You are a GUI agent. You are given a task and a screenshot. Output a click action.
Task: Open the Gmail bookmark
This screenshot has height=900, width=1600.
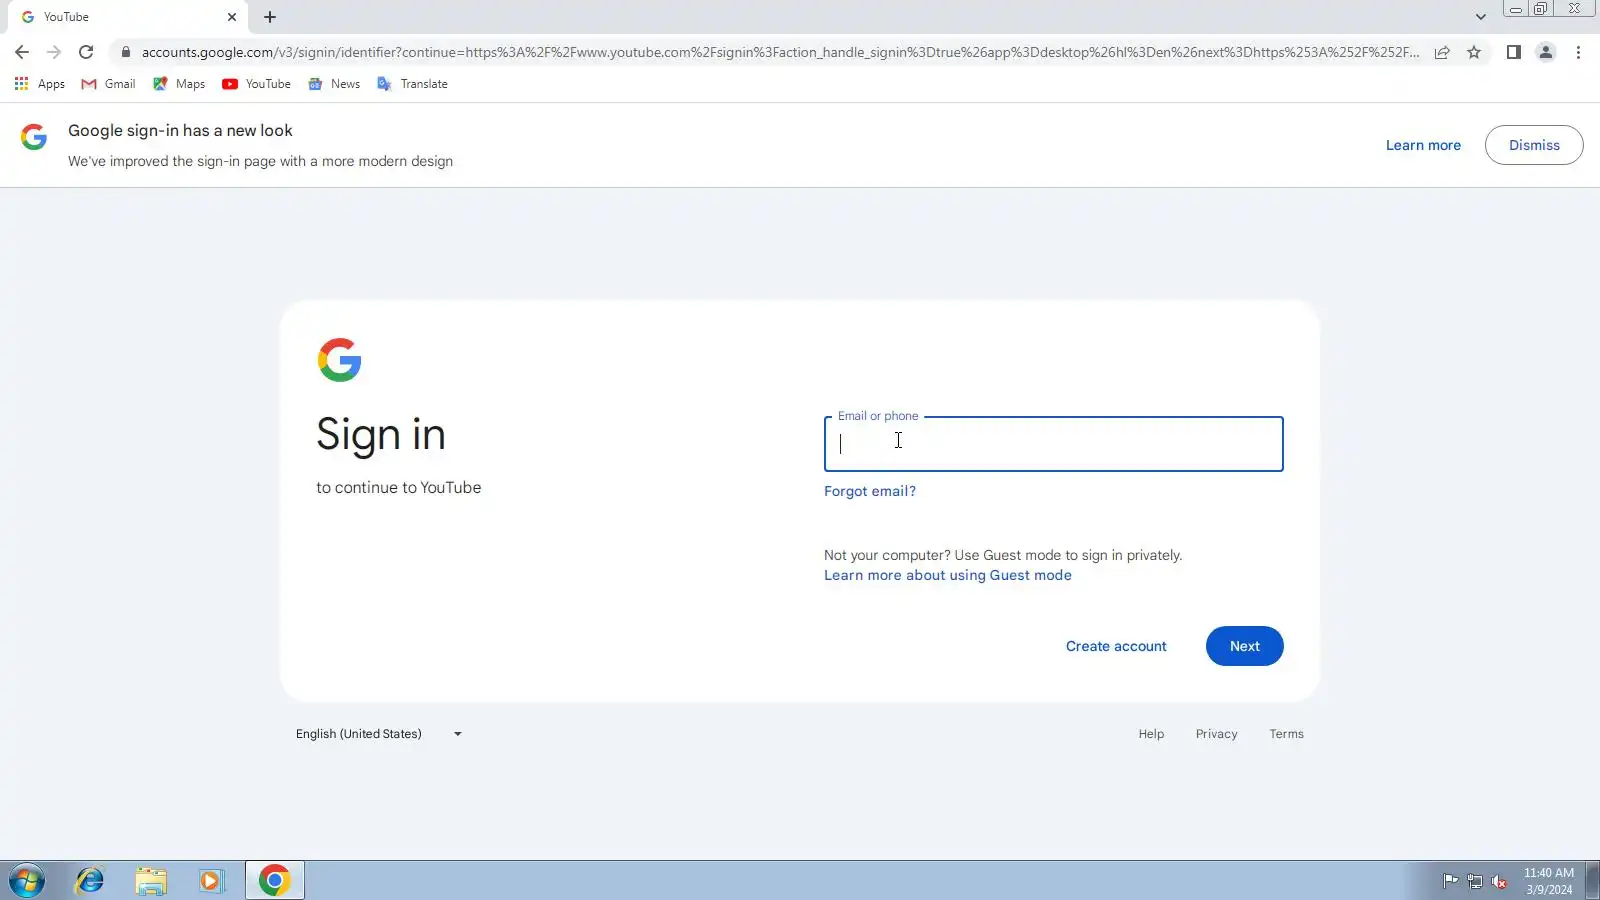[109, 84]
